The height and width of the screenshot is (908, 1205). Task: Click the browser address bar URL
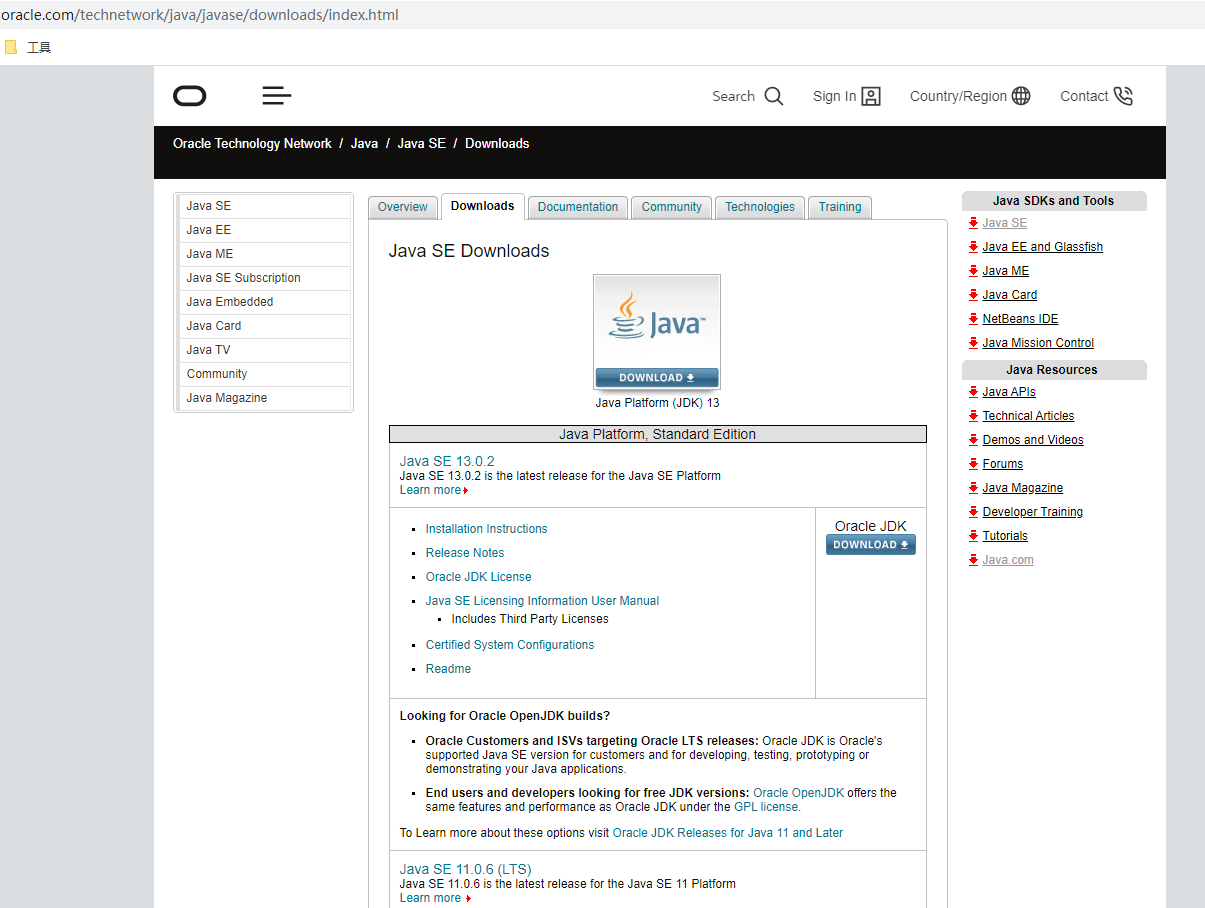pos(200,15)
